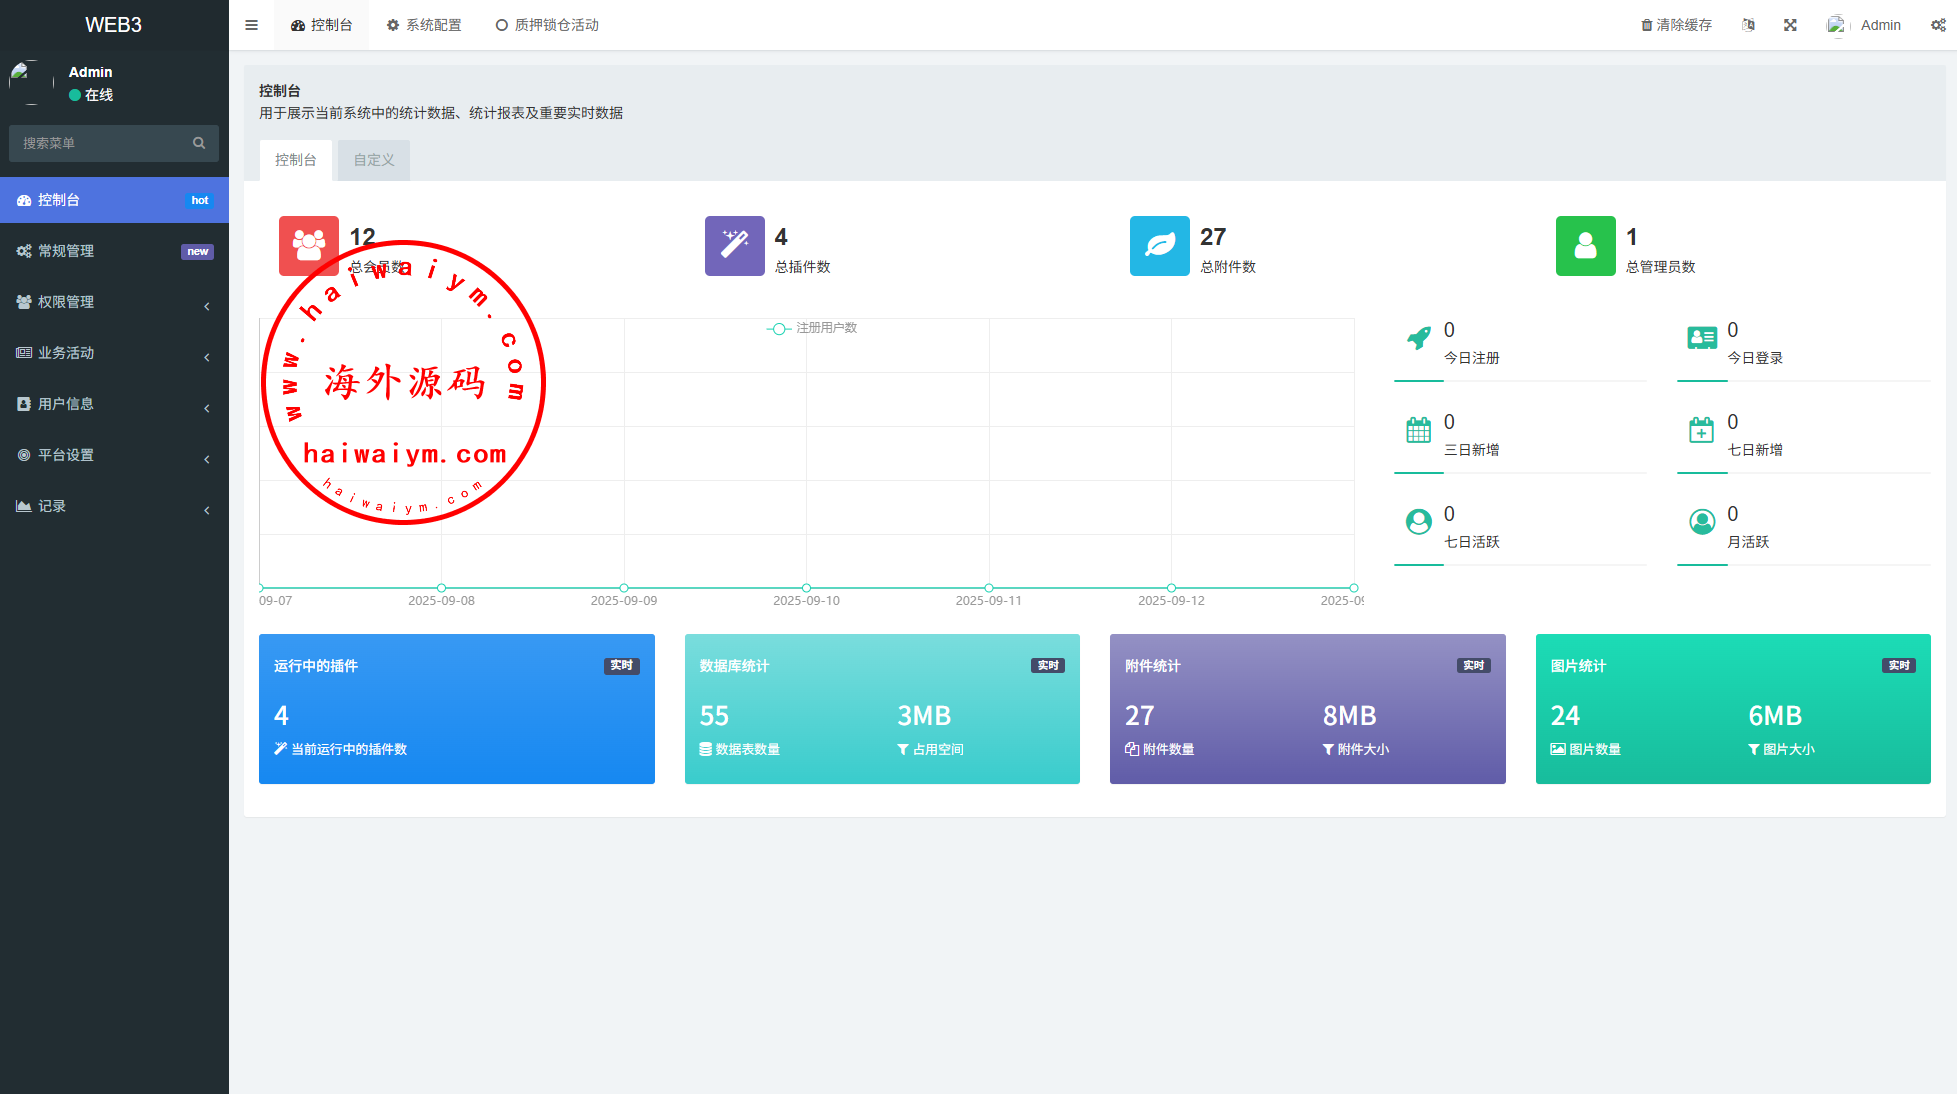Open settings gears icon at top right
1957x1094 pixels.
pyautogui.click(x=1937, y=25)
